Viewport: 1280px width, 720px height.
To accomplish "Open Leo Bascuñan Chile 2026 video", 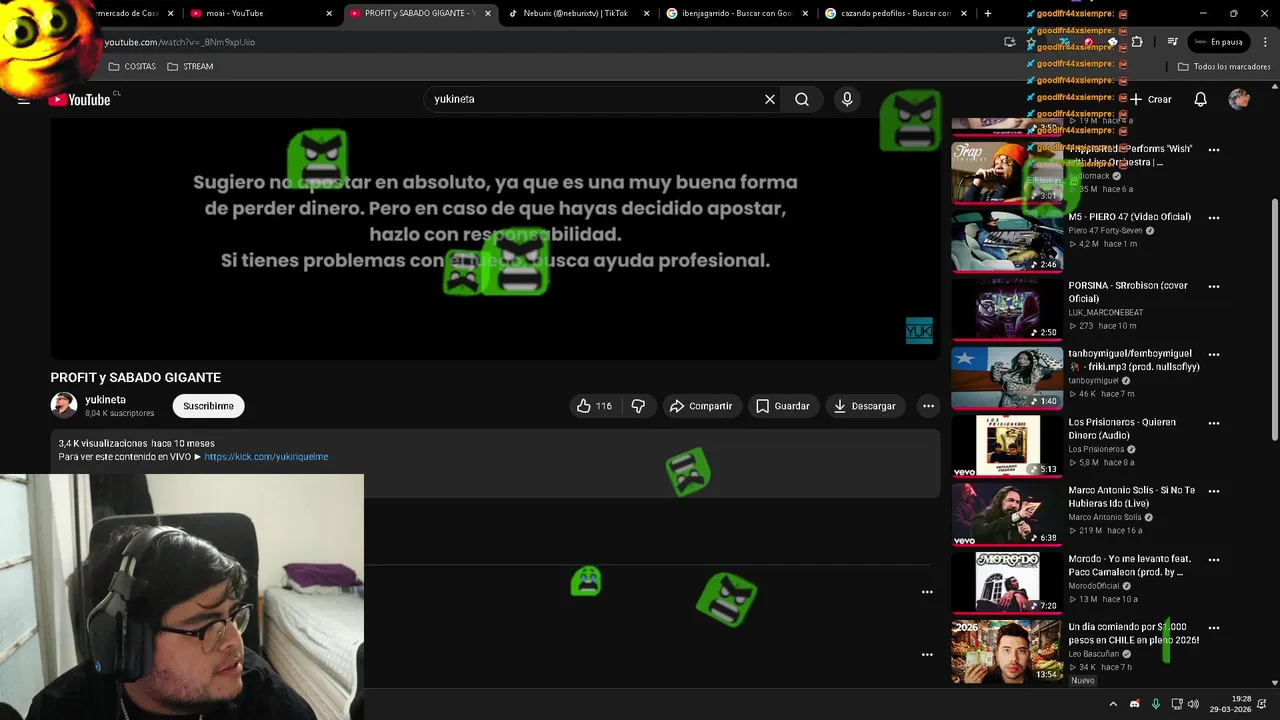I will click(1007, 651).
